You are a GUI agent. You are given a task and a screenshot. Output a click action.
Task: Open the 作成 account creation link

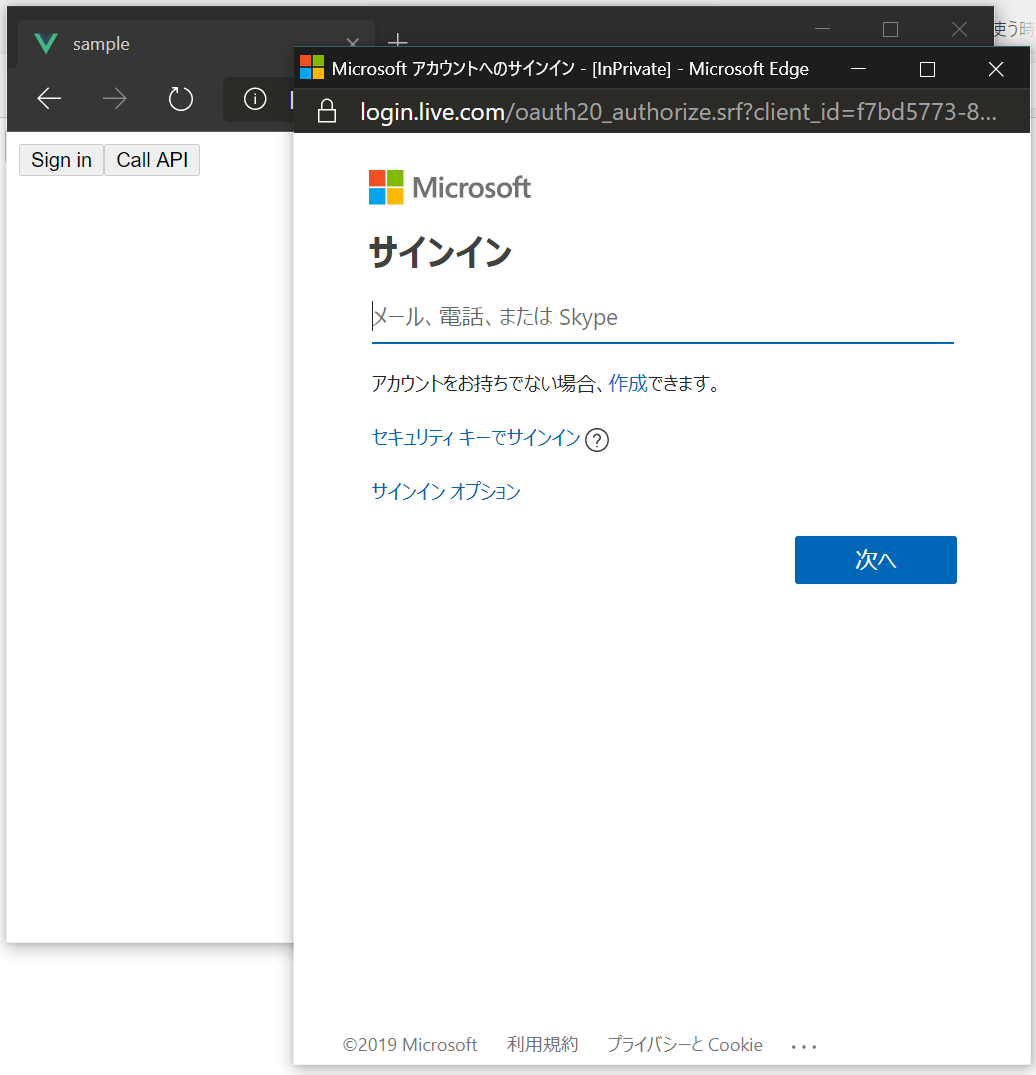point(629,383)
